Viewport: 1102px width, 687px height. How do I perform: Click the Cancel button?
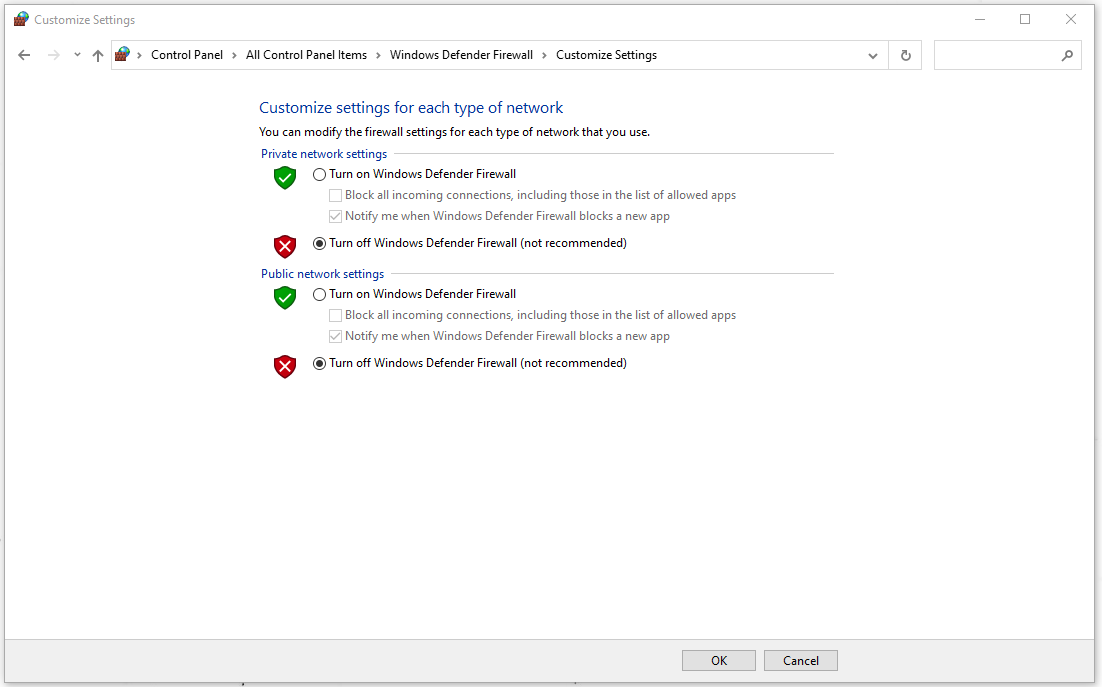click(800, 660)
